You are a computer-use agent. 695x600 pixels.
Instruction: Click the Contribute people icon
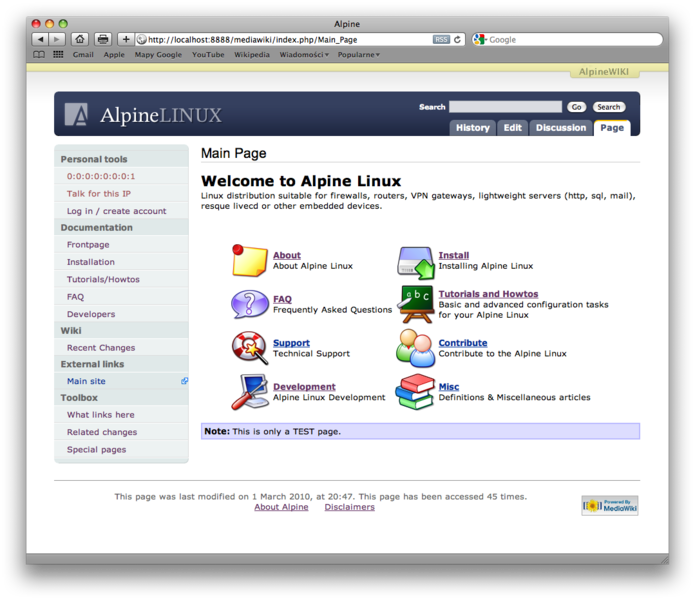click(415, 348)
